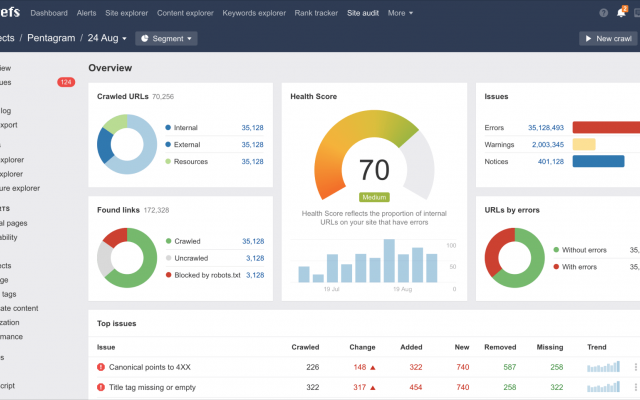Click the URLs by errors donut chart

pos(515,258)
